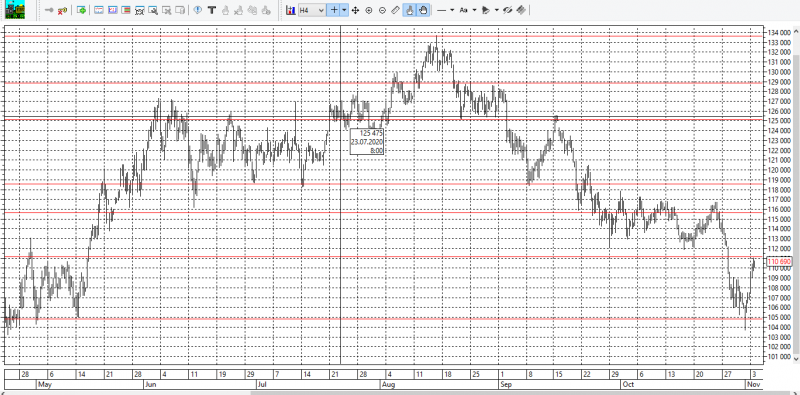Click the four-arrow move chart icon
The height and width of the screenshot is (395, 800).
355,10
